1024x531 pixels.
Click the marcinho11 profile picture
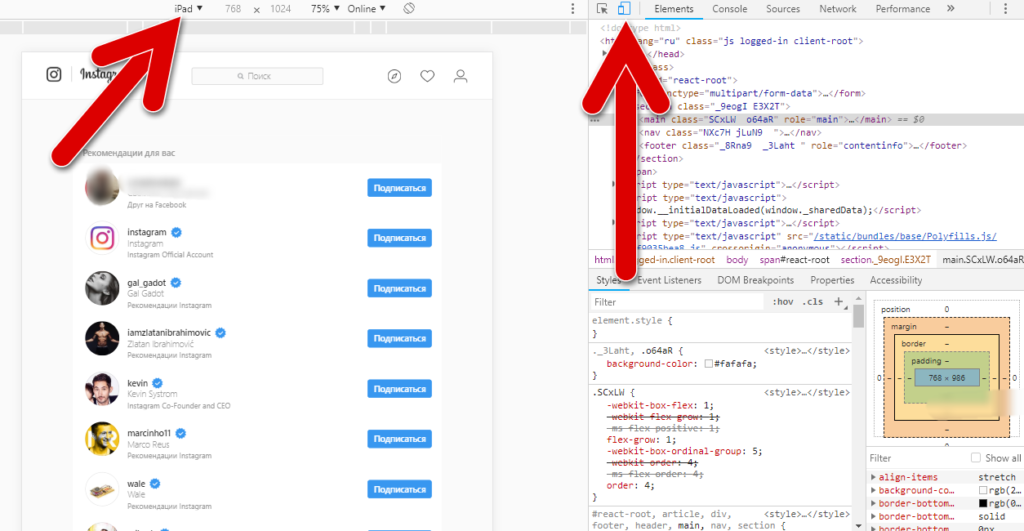click(x=102, y=439)
